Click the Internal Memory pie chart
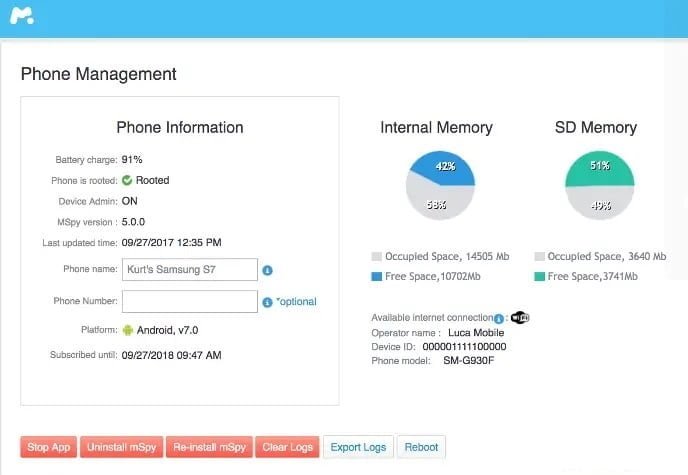Screen dimensions: 688x475 pyautogui.click(x=440, y=186)
